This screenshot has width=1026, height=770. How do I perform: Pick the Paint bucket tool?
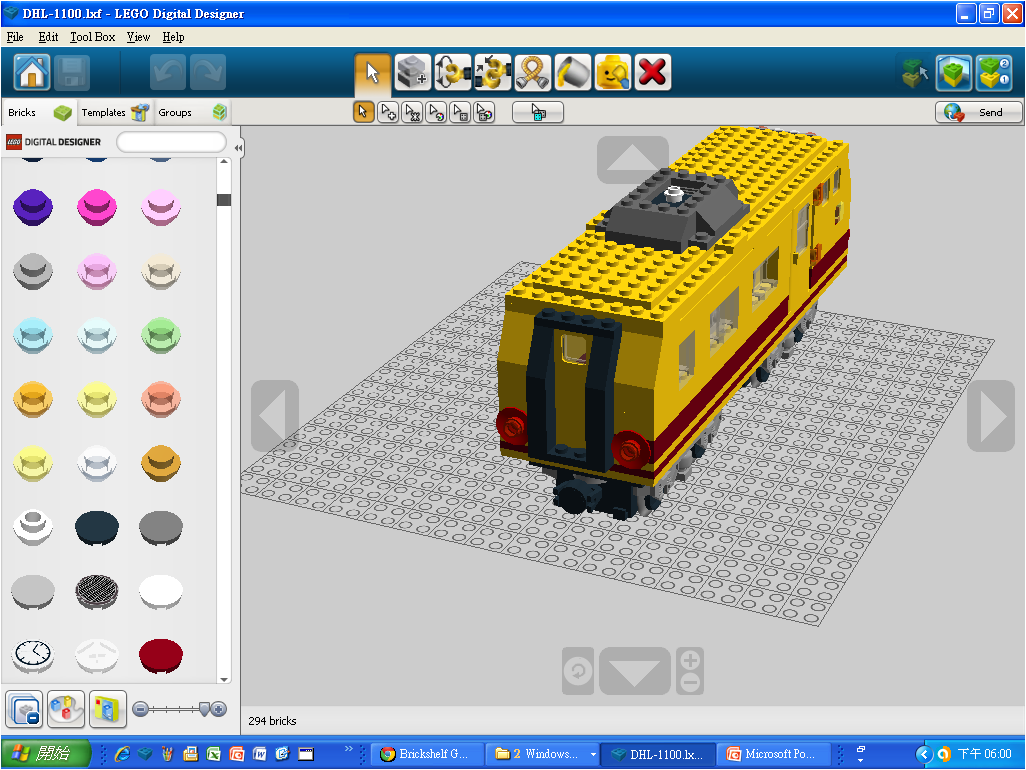[x=573, y=73]
